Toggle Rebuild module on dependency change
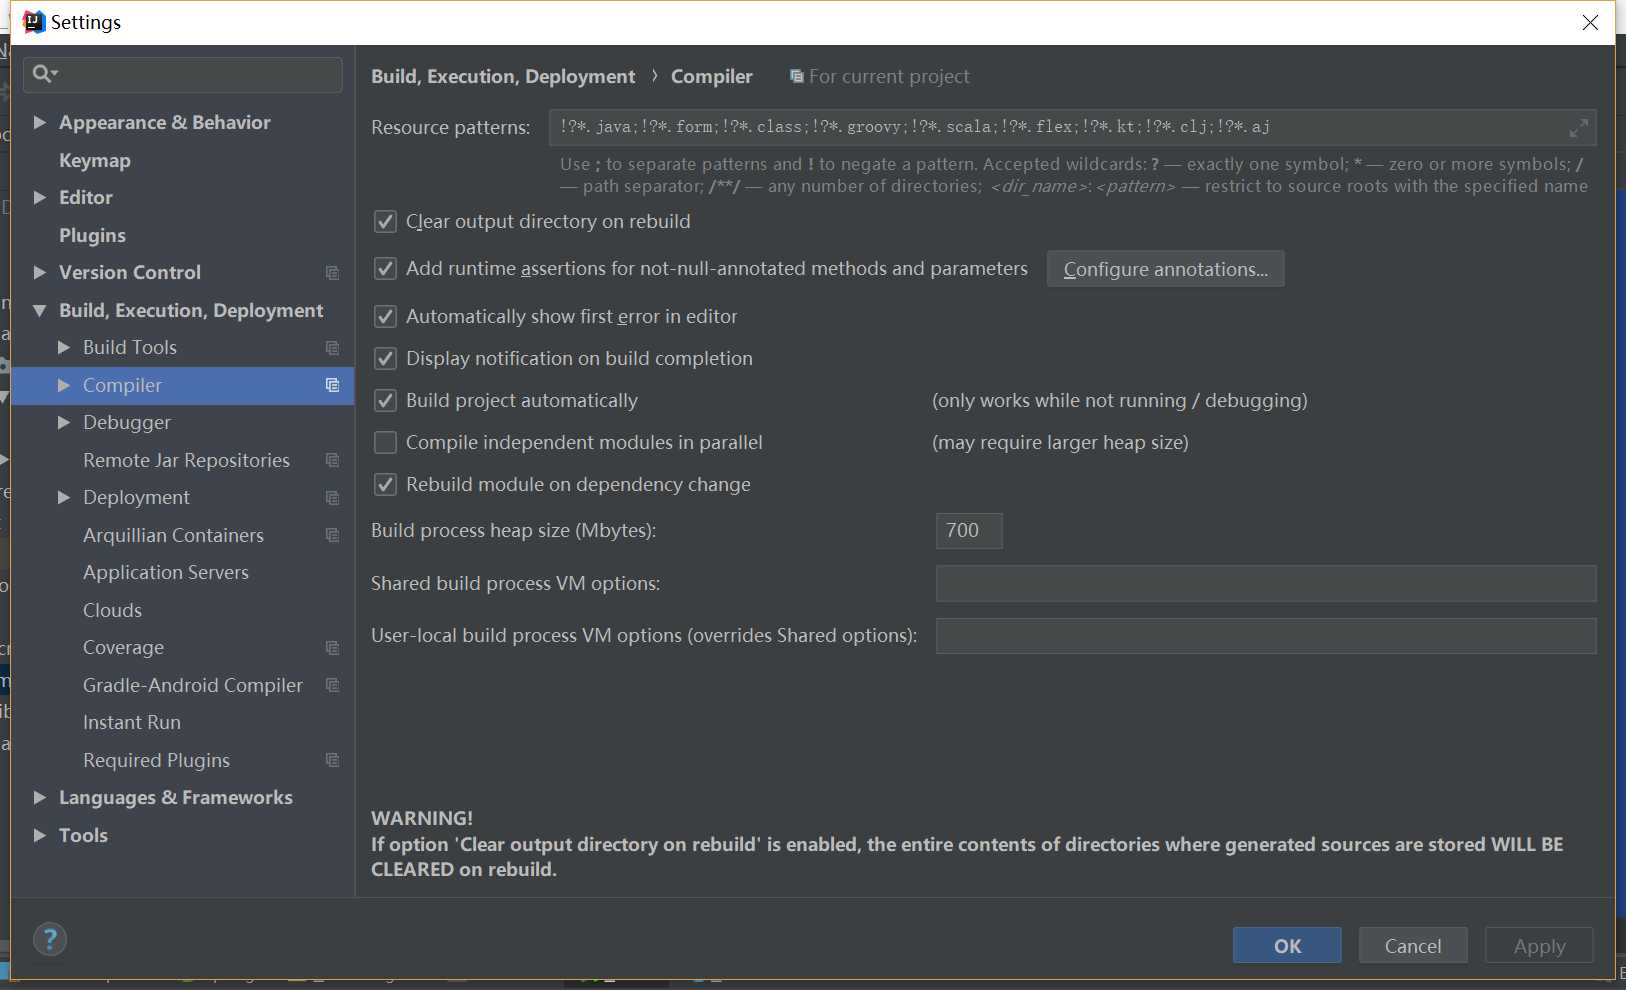The height and width of the screenshot is (990, 1626). click(385, 485)
